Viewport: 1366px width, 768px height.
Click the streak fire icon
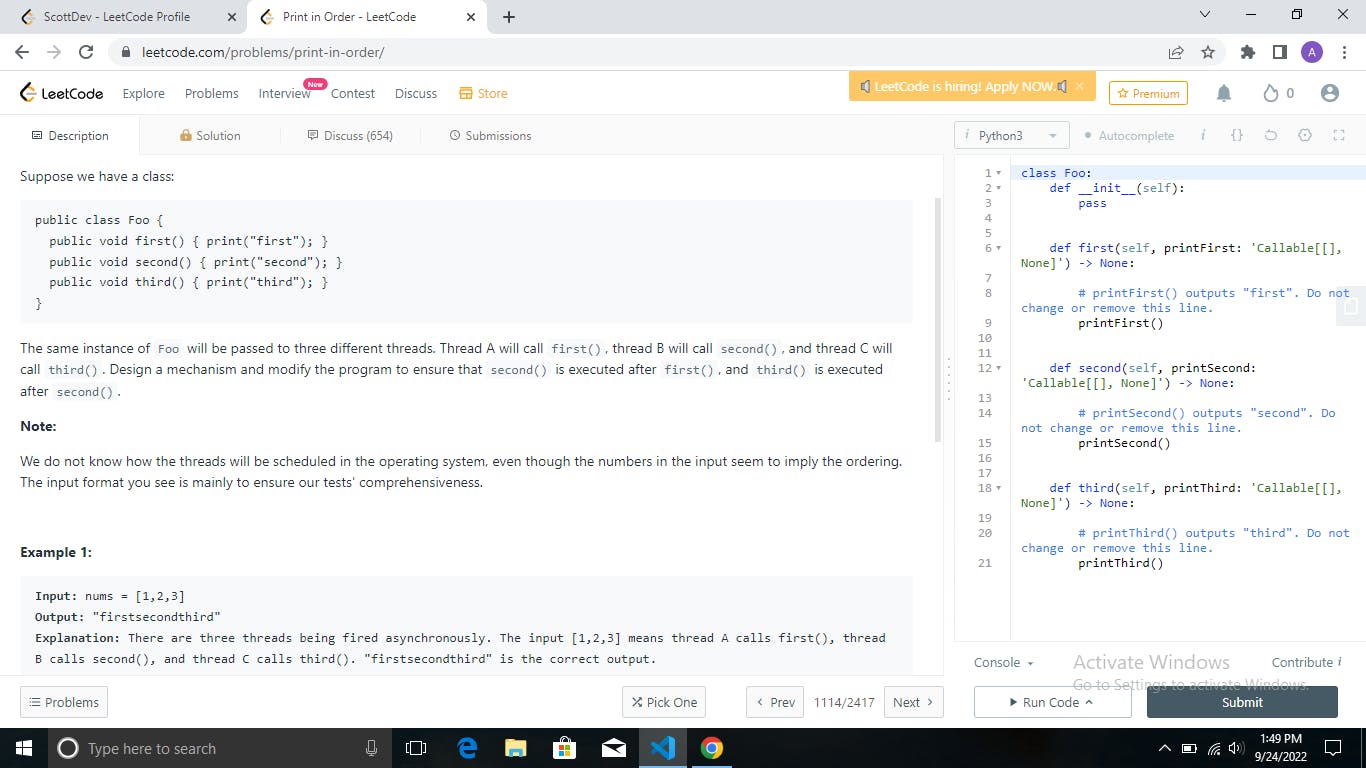pos(1271,93)
